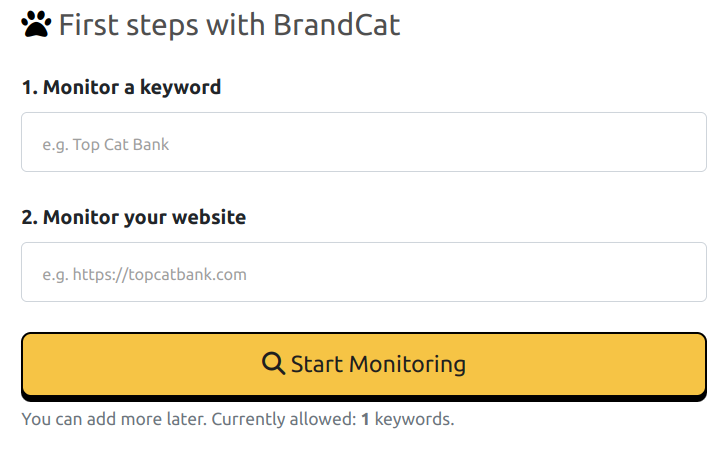This screenshot has width=726, height=469.
Task: Focus the keyword input field
Action: (364, 142)
